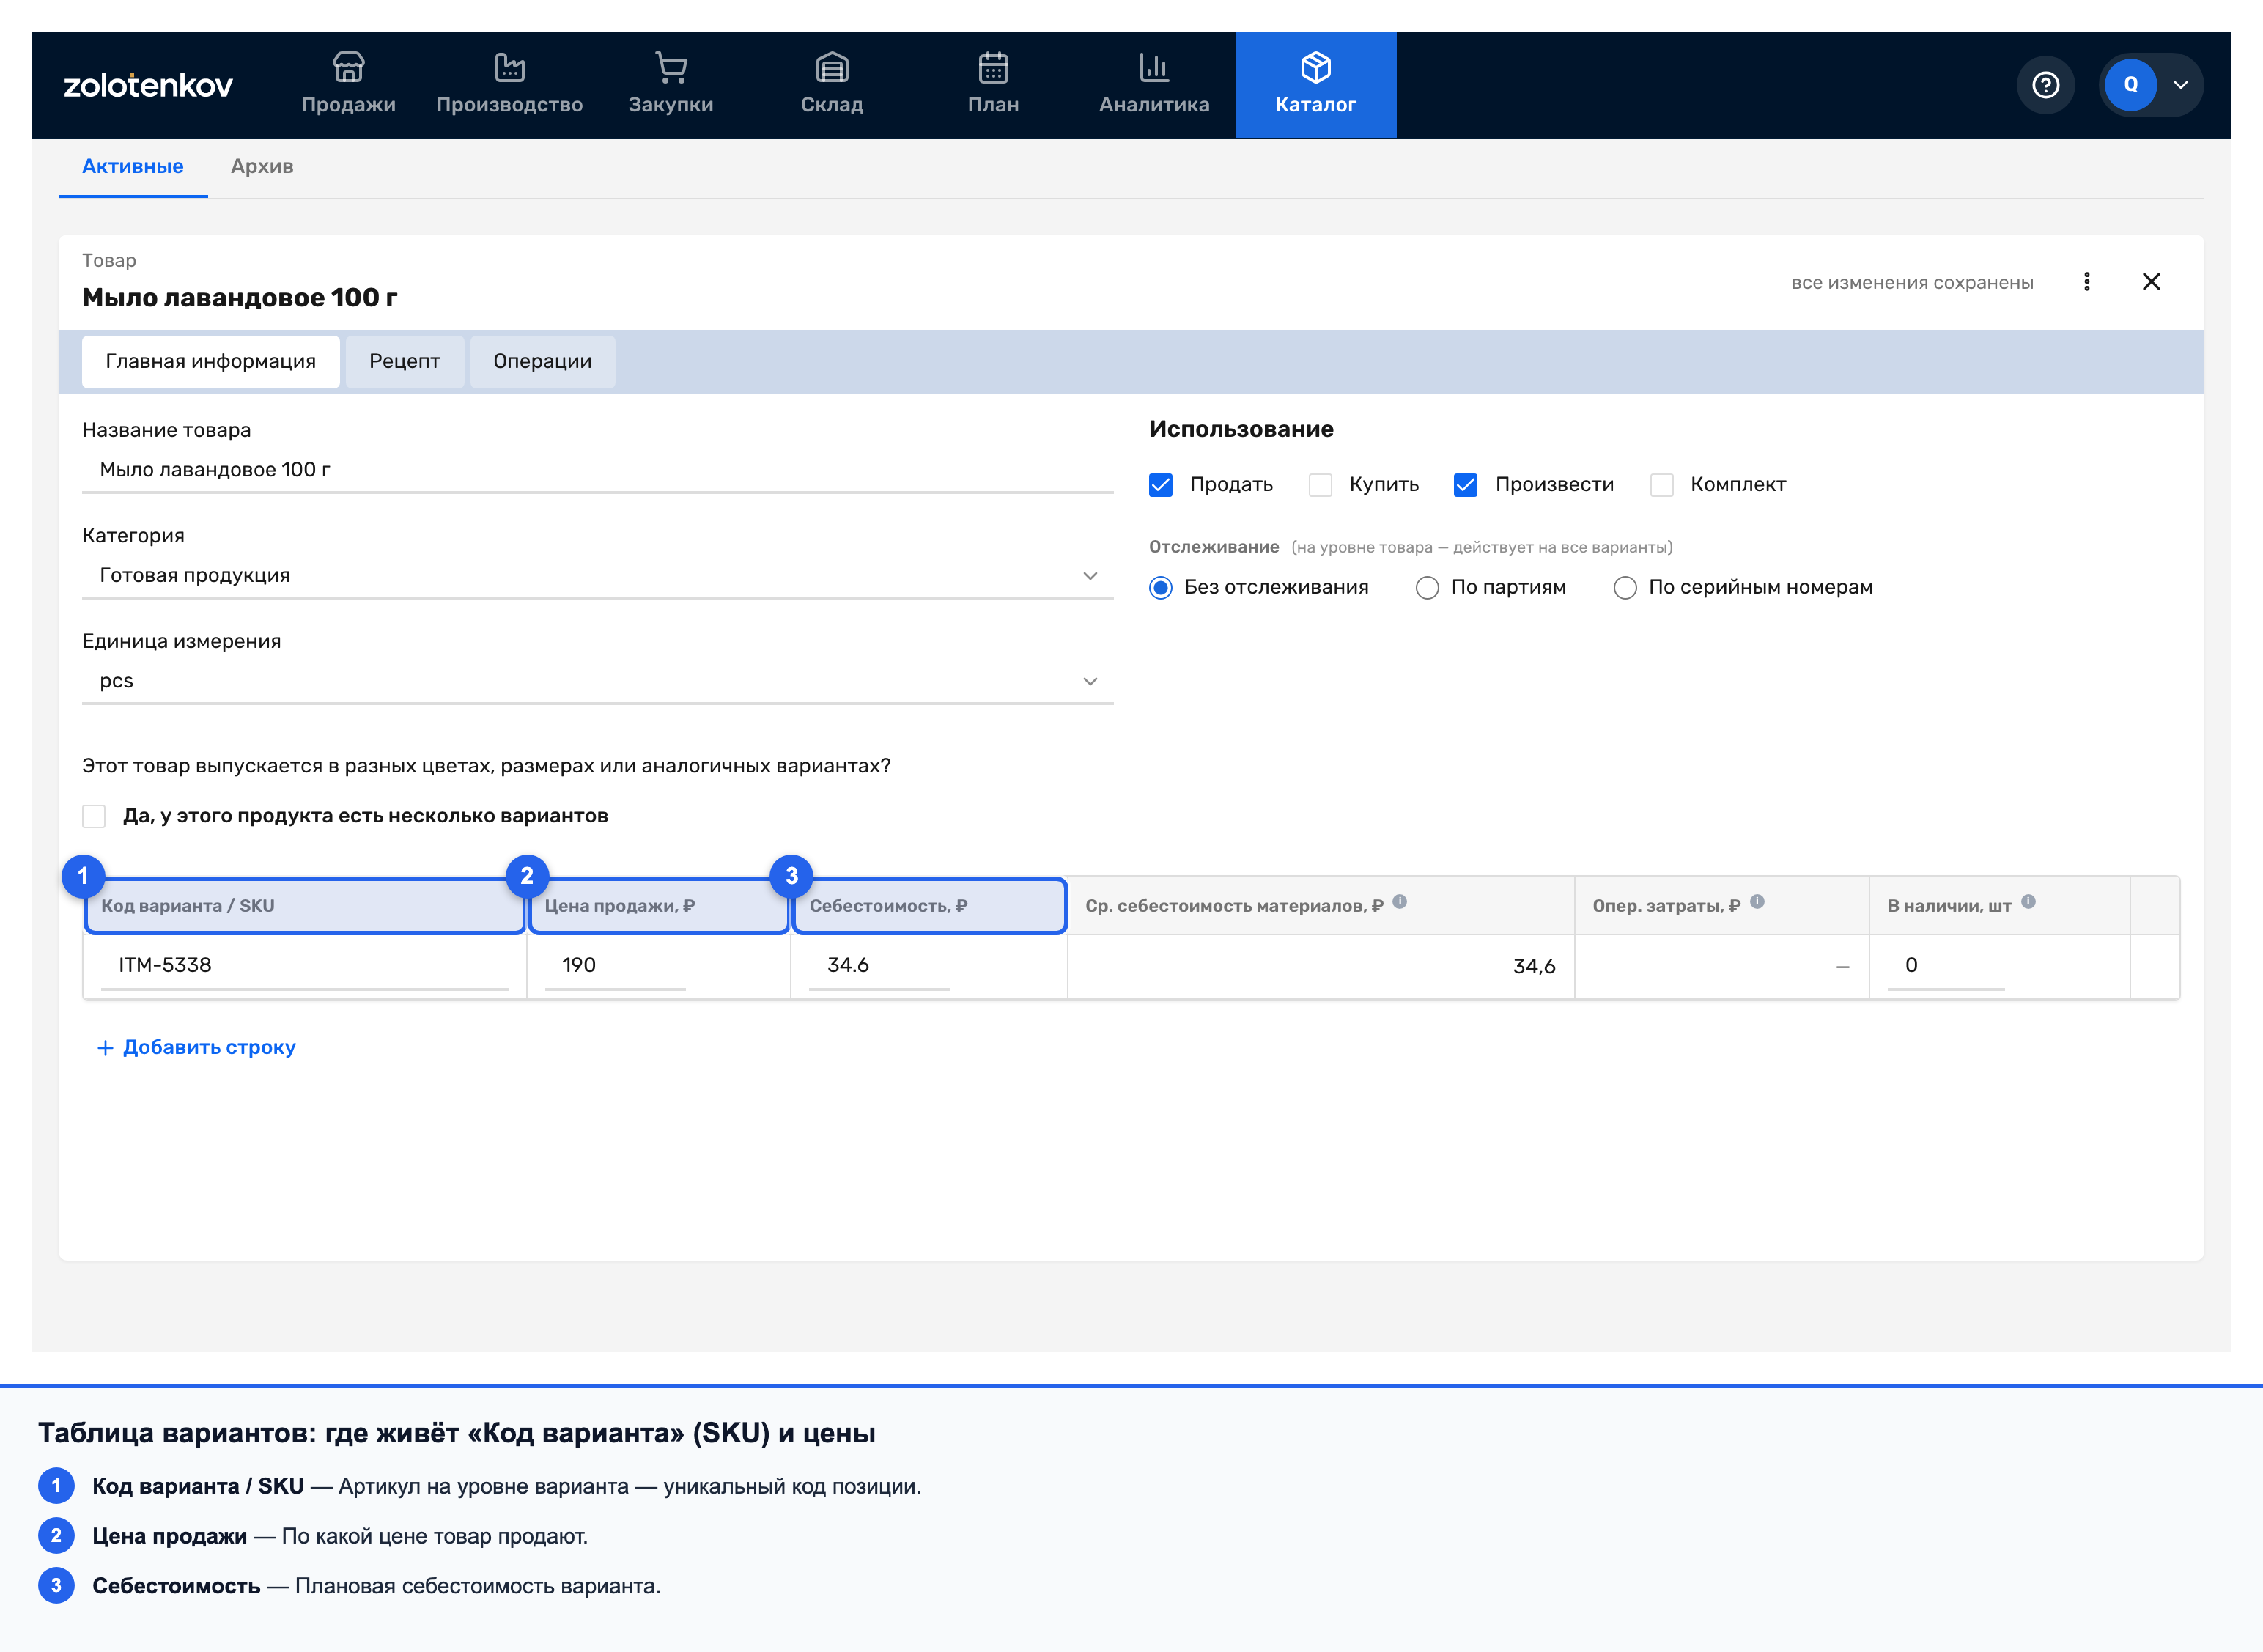Click Добавить строку link
The height and width of the screenshot is (1652, 2263).
[196, 1047]
